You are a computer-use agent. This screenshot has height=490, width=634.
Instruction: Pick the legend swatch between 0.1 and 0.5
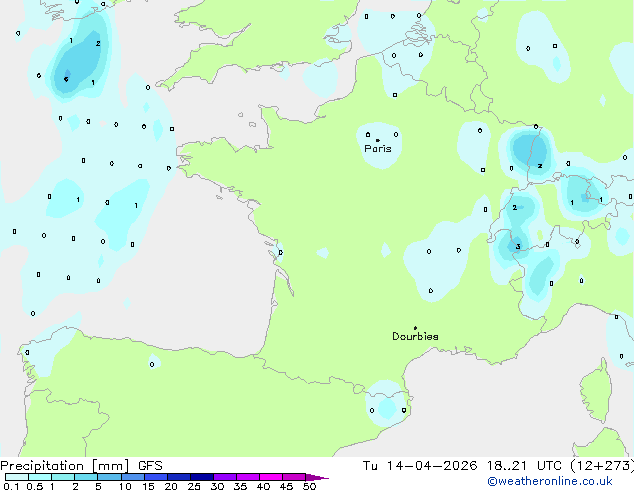click(17, 477)
